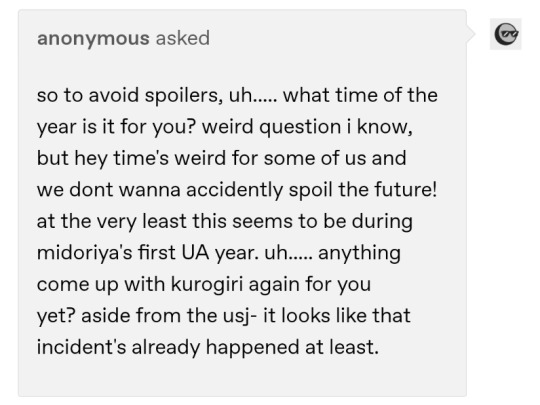The width and height of the screenshot is (540, 405).
Task: Click the anonymous sunglasses avatar icon
Action: tap(506, 34)
